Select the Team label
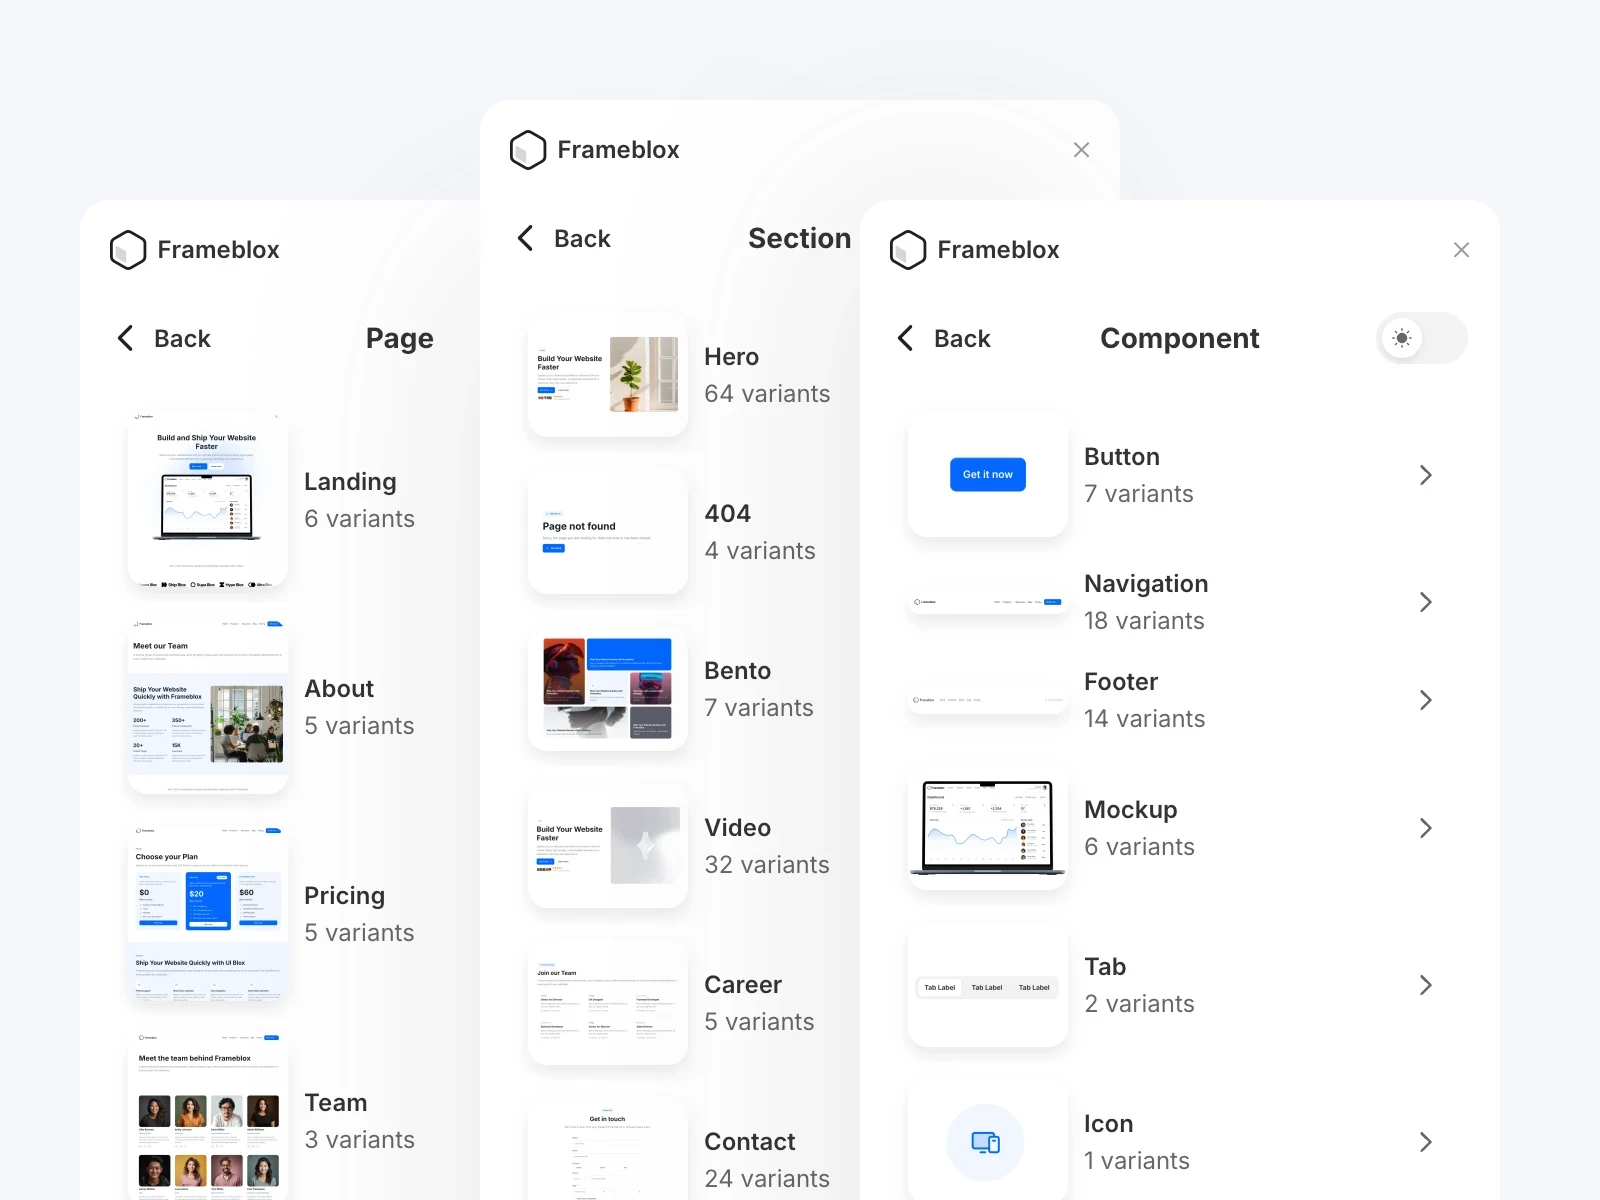1600x1200 pixels. (336, 1103)
